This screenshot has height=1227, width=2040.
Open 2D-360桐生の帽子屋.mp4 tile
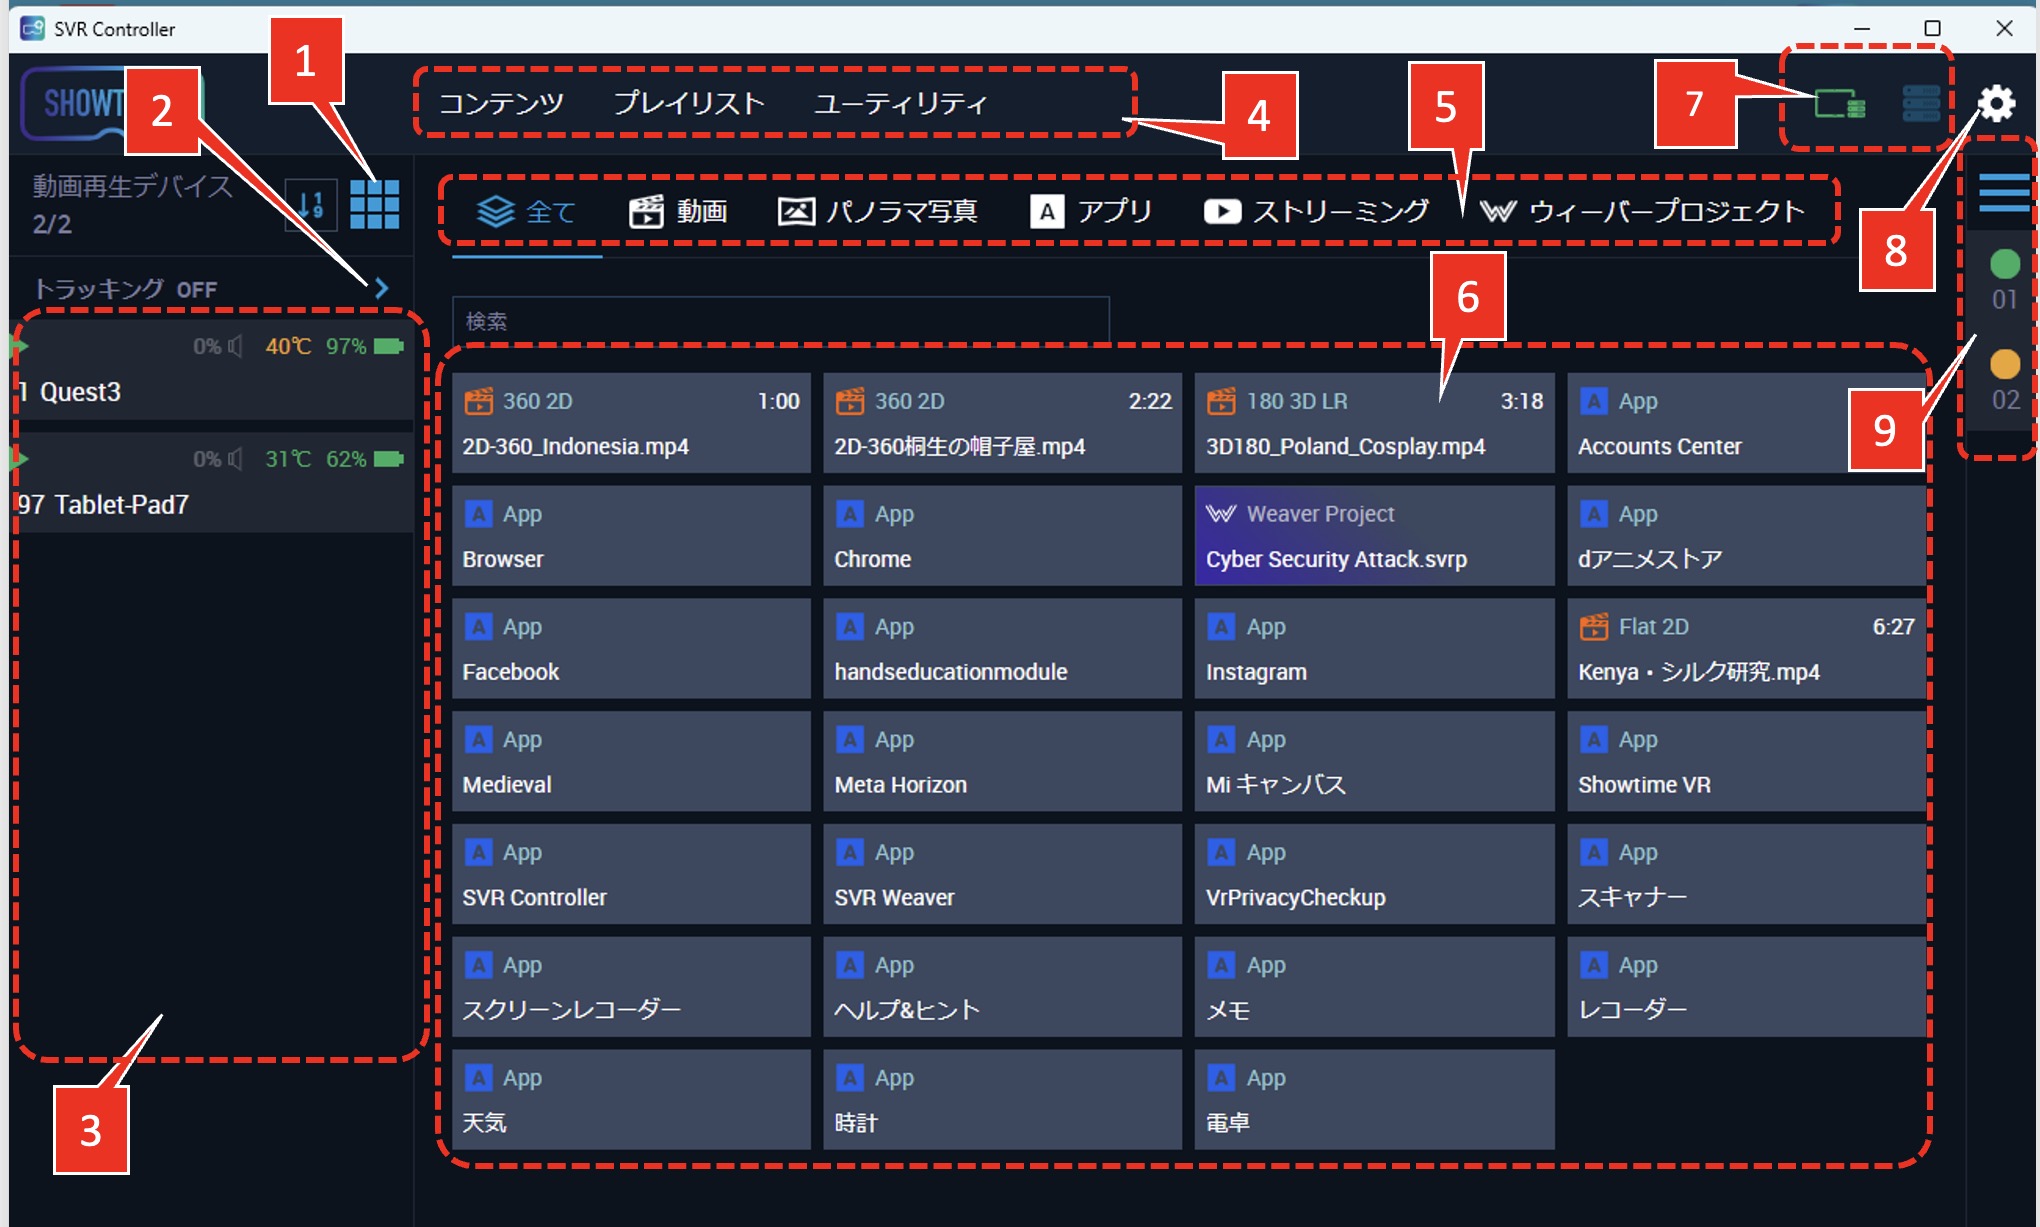coord(1002,423)
